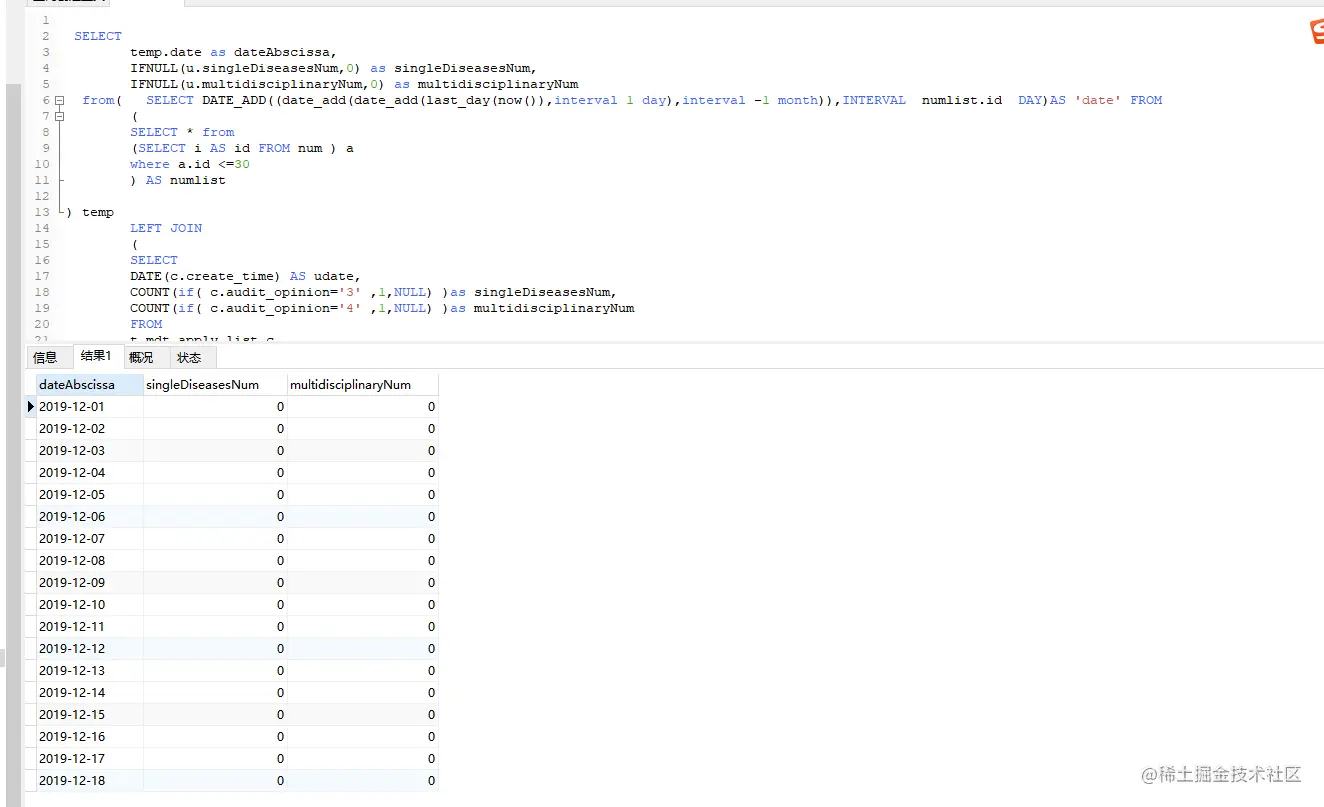Switch to the 信息 tab
The height and width of the screenshot is (807, 1324).
47,356
